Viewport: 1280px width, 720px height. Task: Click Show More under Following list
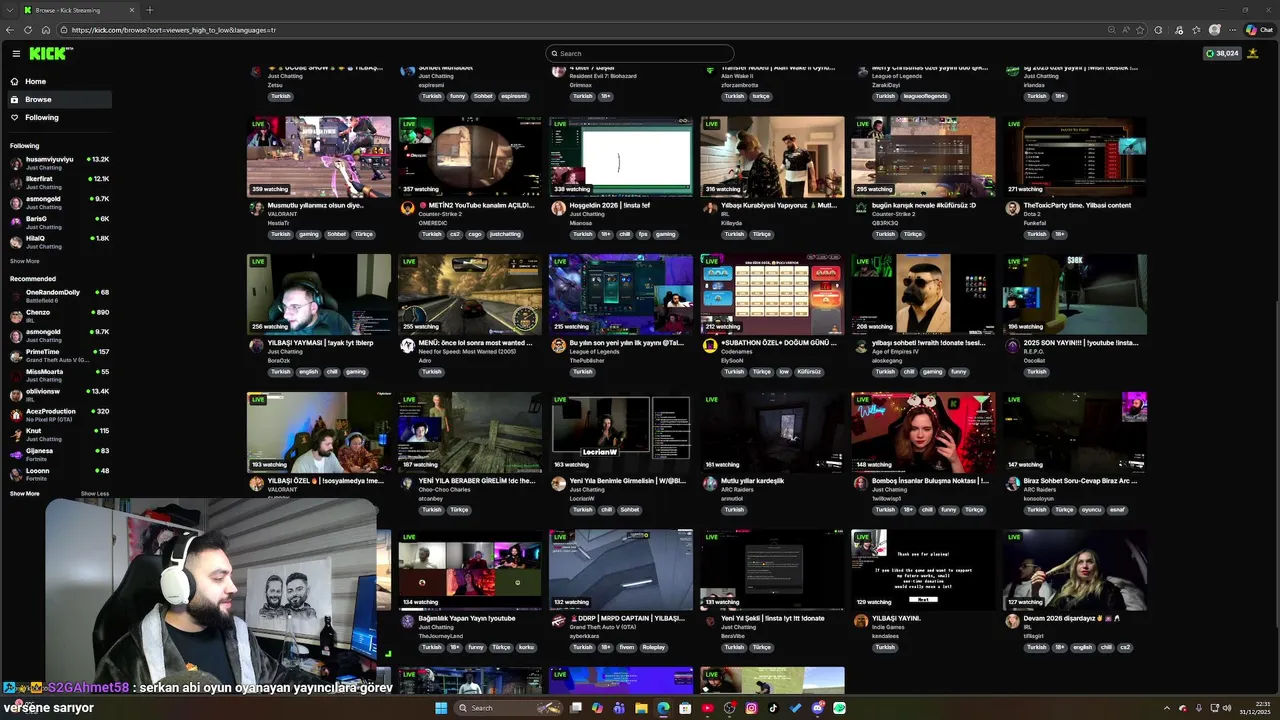click(x=25, y=261)
